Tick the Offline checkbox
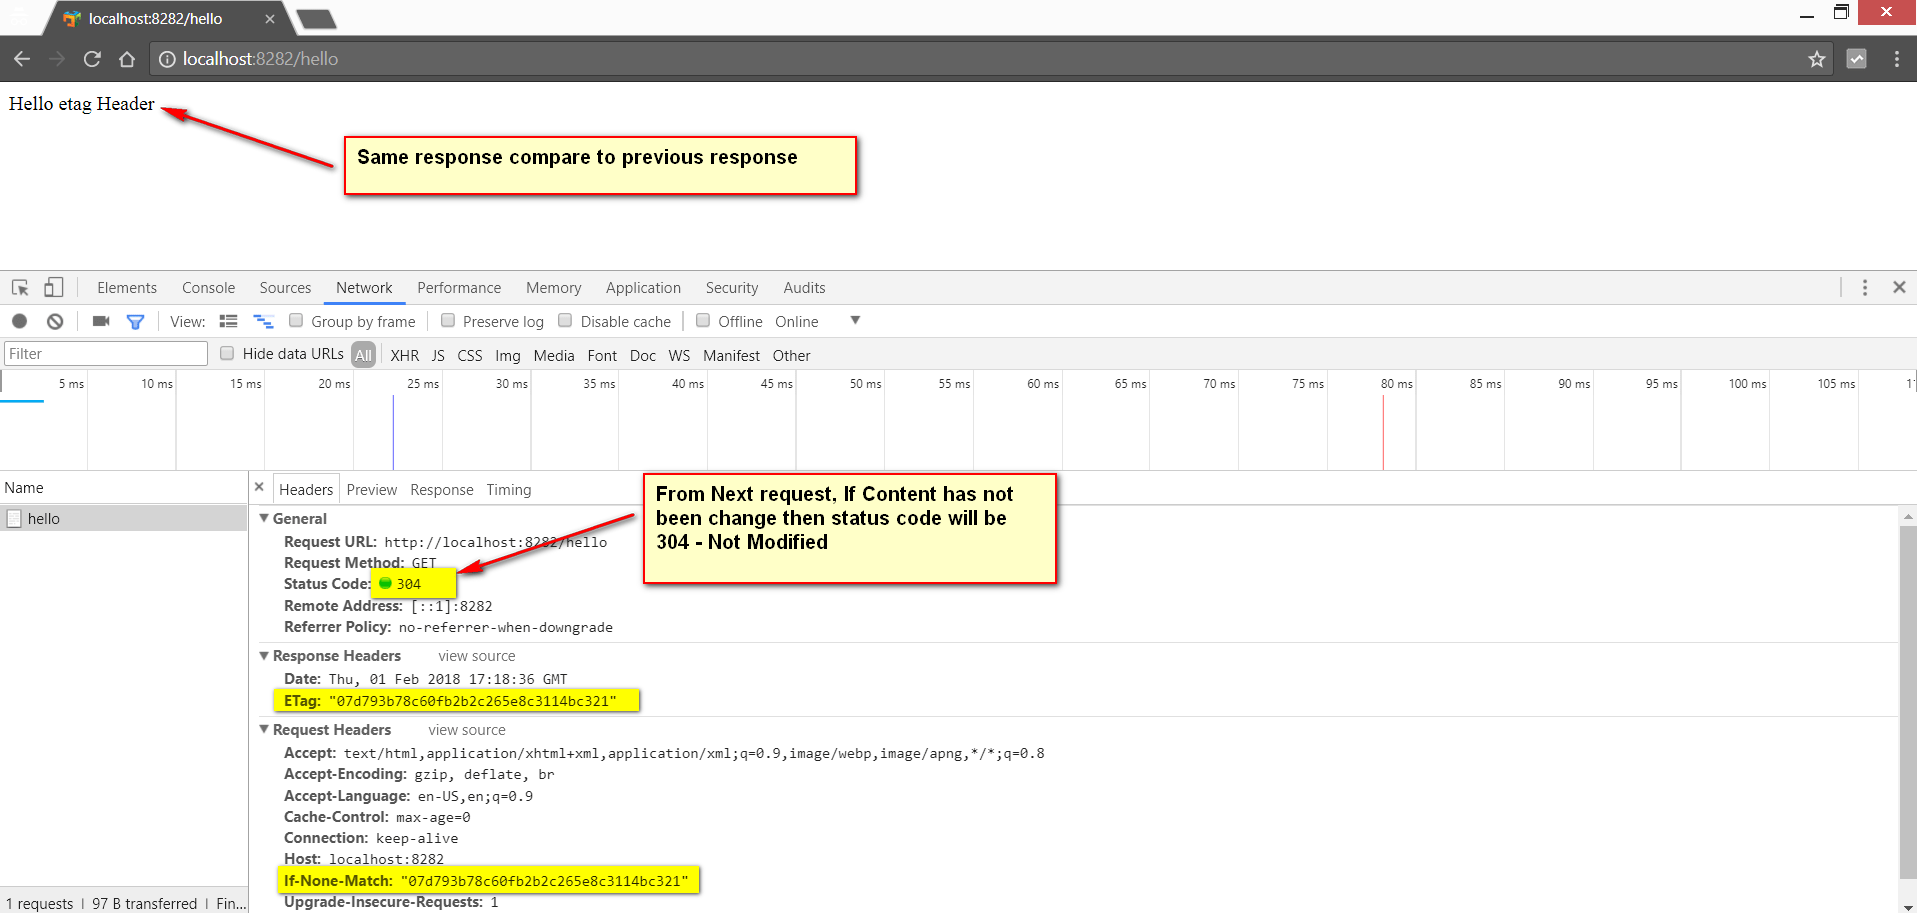This screenshot has width=1917, height=913. click(x=703, y=320)
